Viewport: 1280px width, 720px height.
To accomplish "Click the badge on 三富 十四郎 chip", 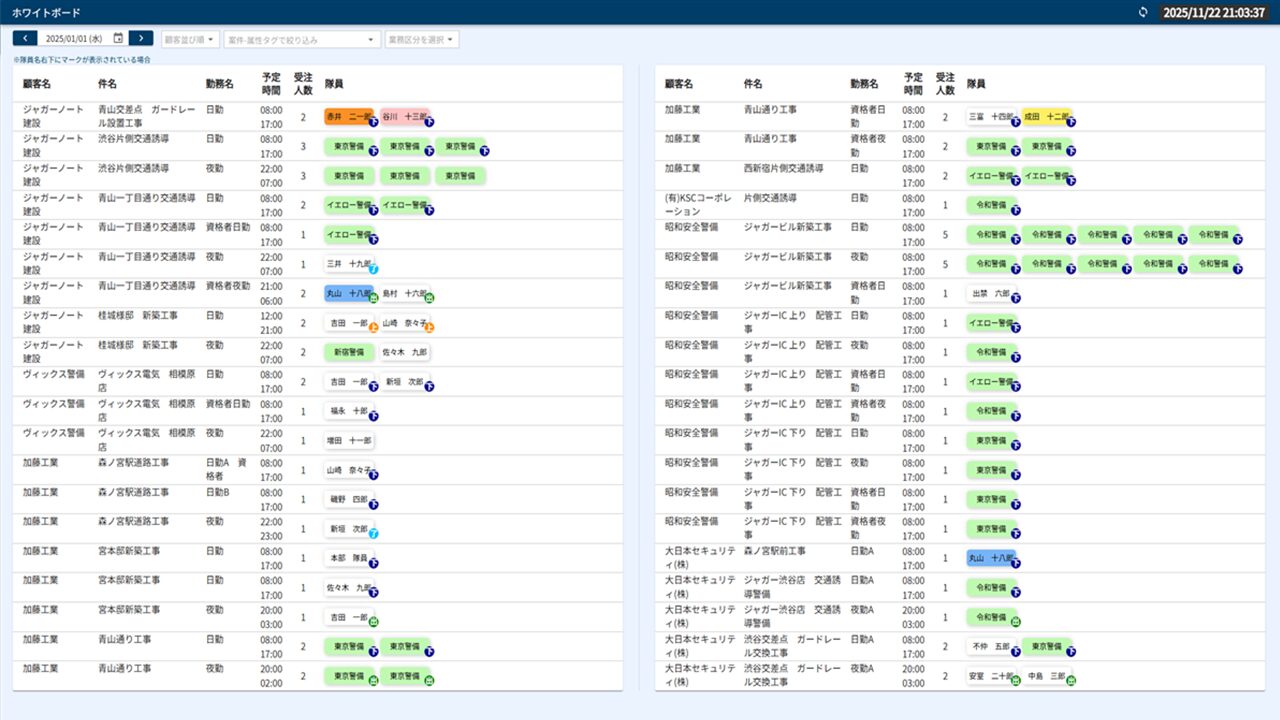I will click(x=1015, y=122).
